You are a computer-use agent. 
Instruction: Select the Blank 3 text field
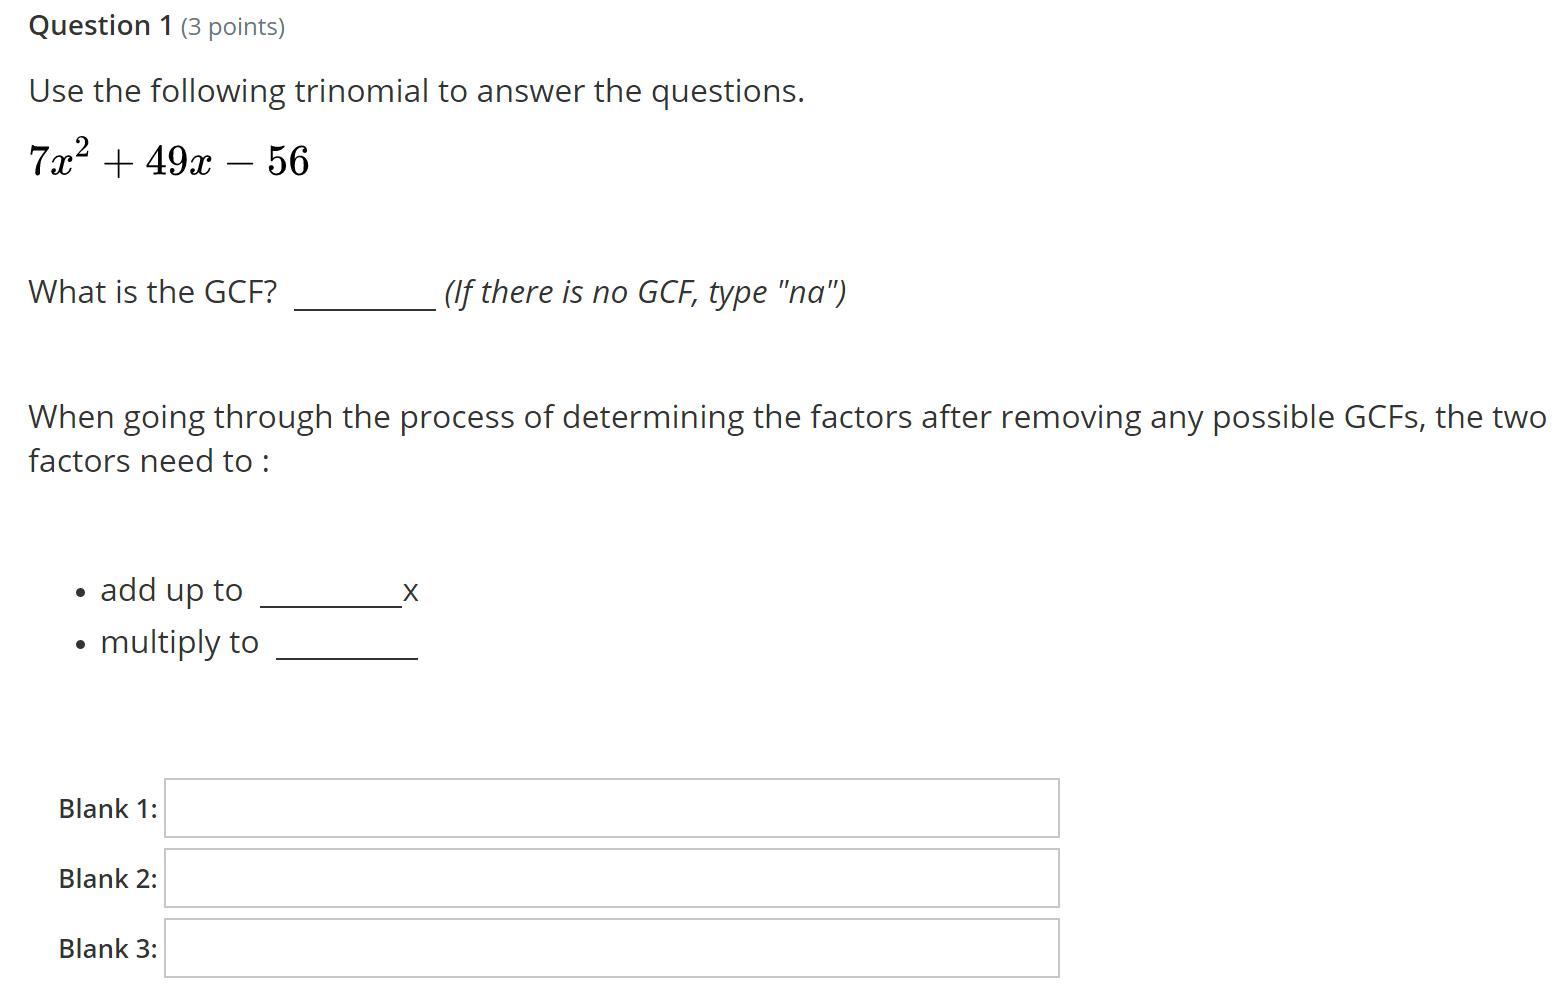[x=611, y=948]
